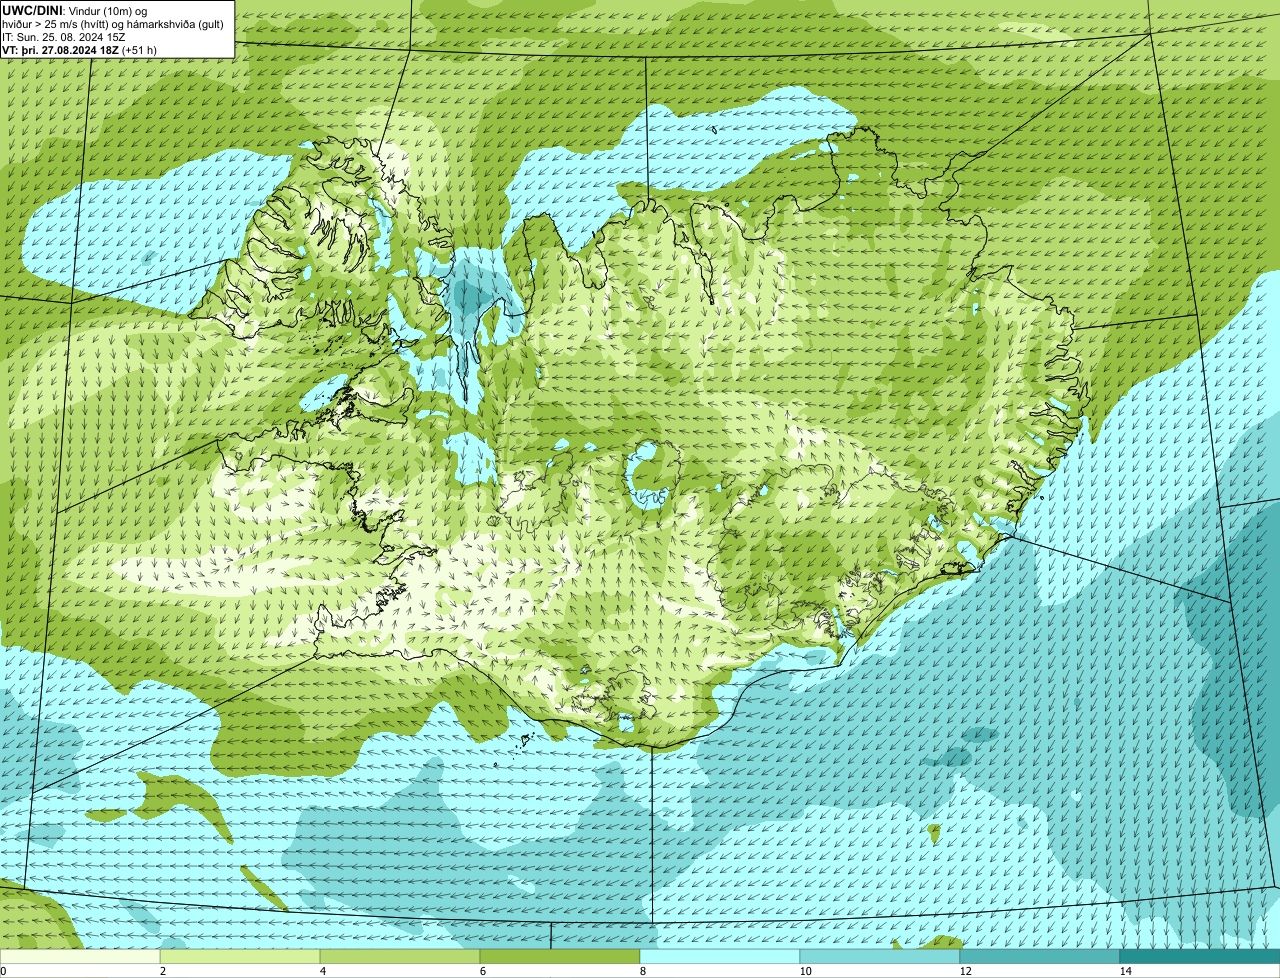Image resolution: width=1280 pixels, height=978 pixels.
Task: Click the legend tick label "0"
Action: (3, 971)
